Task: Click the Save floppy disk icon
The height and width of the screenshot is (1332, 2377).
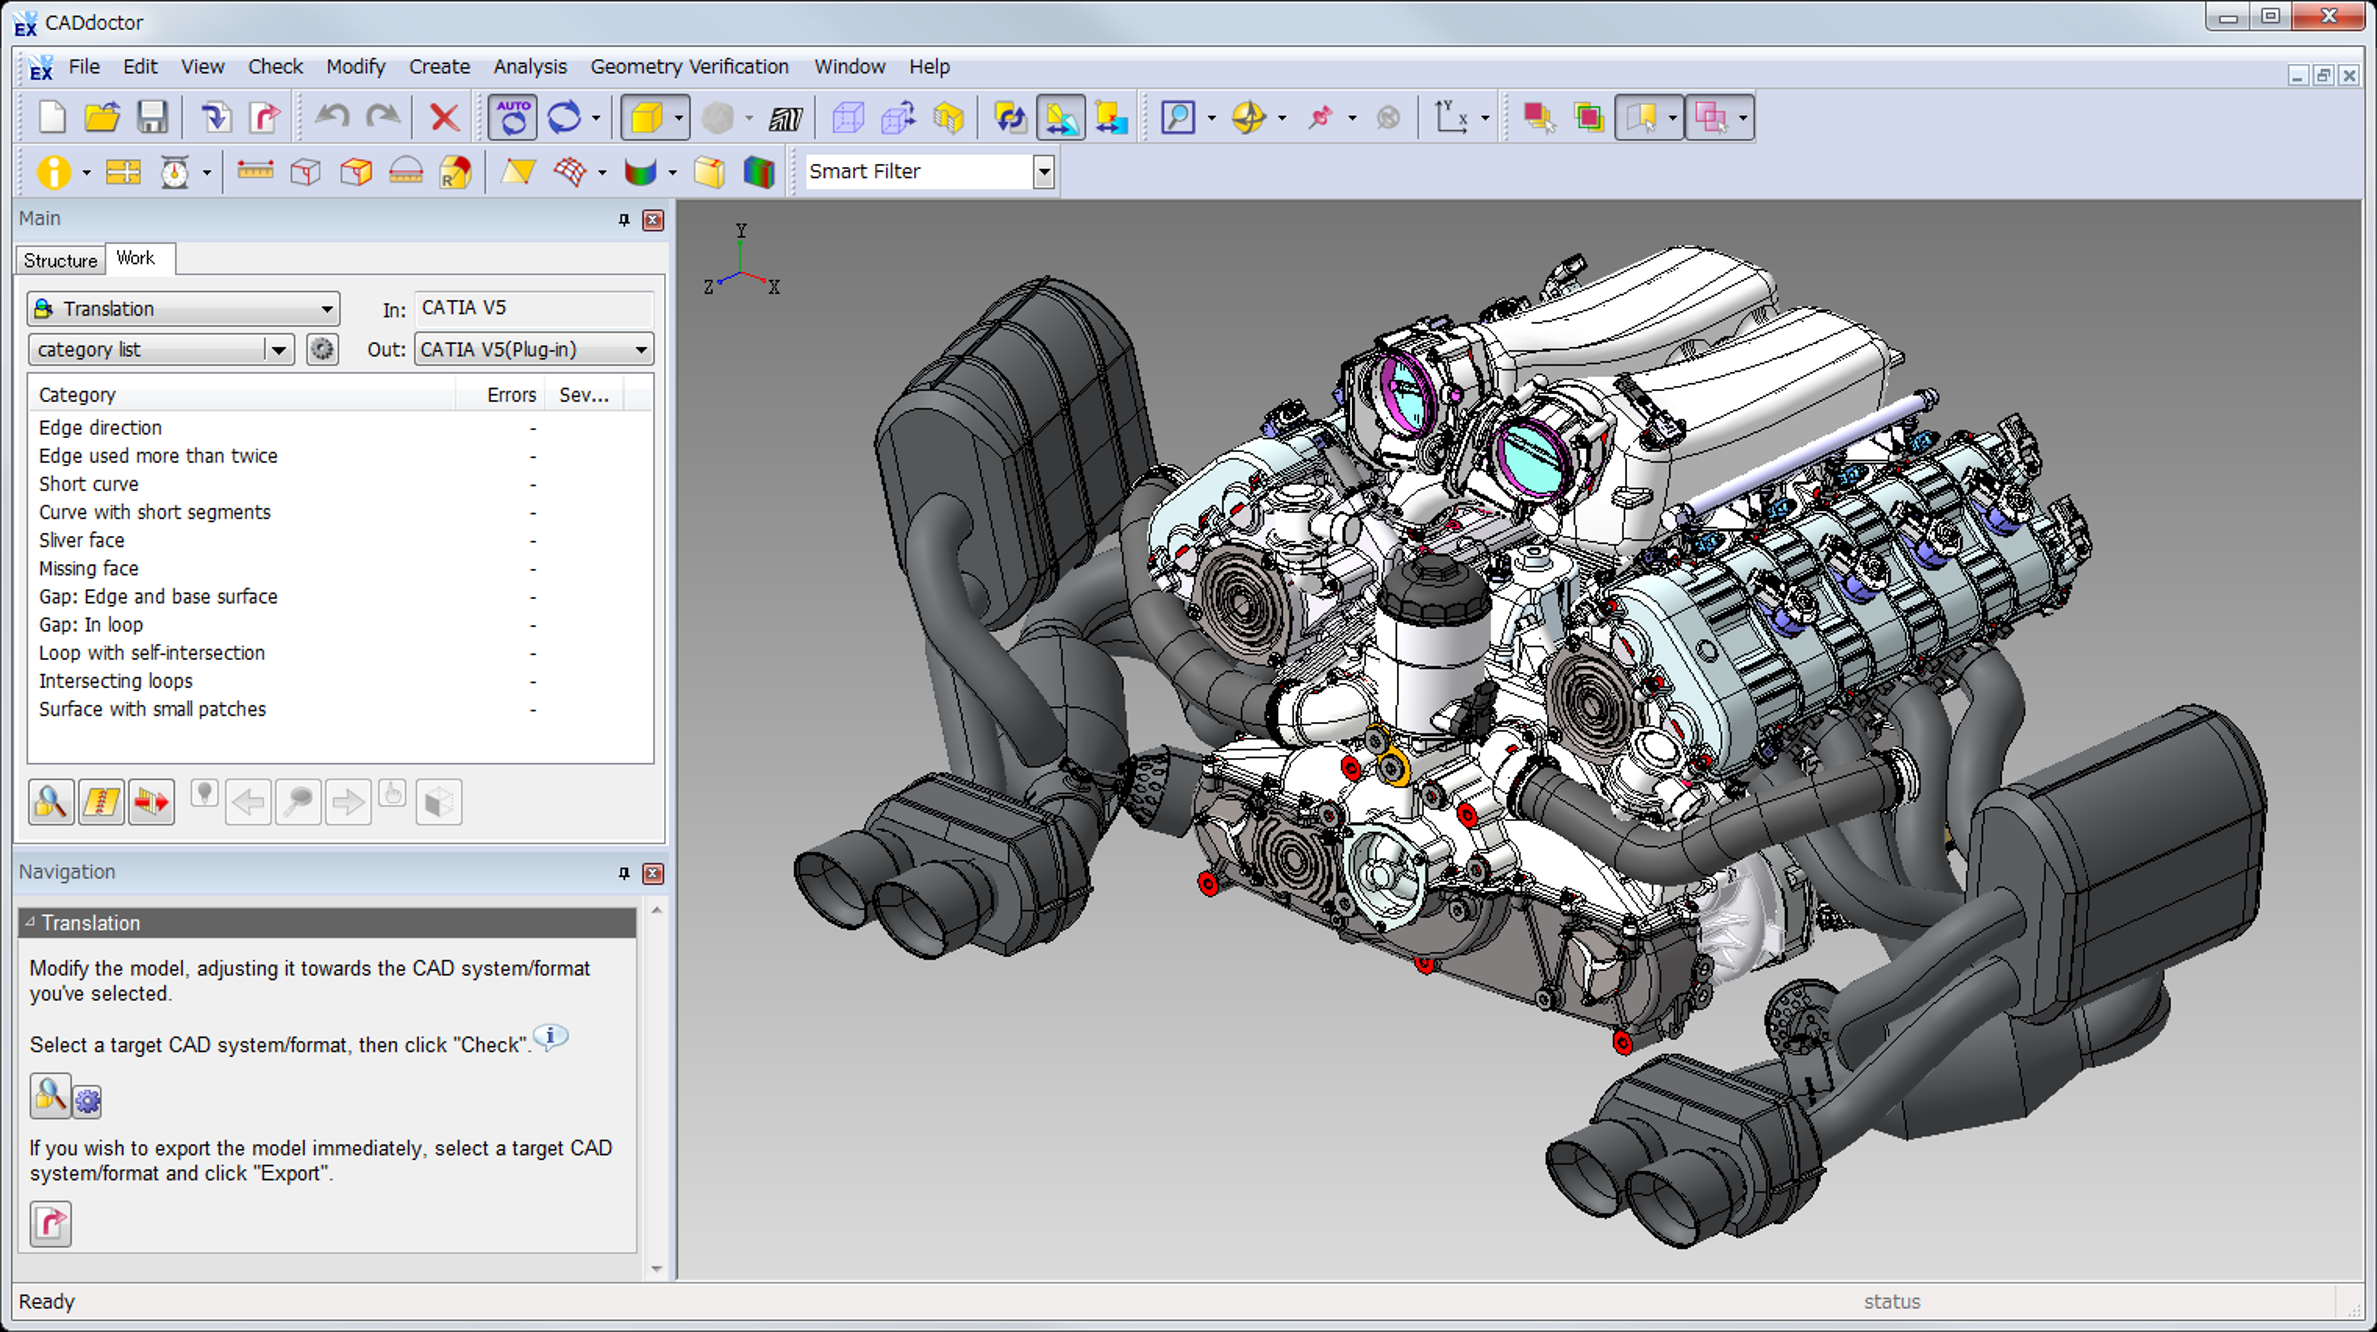Action: click(x=152, y=118)
